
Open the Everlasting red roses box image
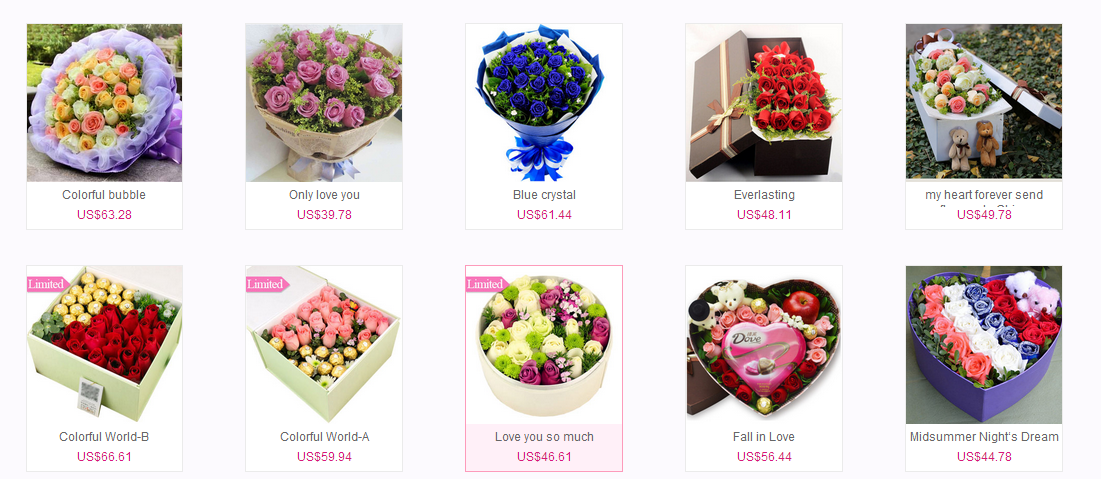click(x=764, y=103)
